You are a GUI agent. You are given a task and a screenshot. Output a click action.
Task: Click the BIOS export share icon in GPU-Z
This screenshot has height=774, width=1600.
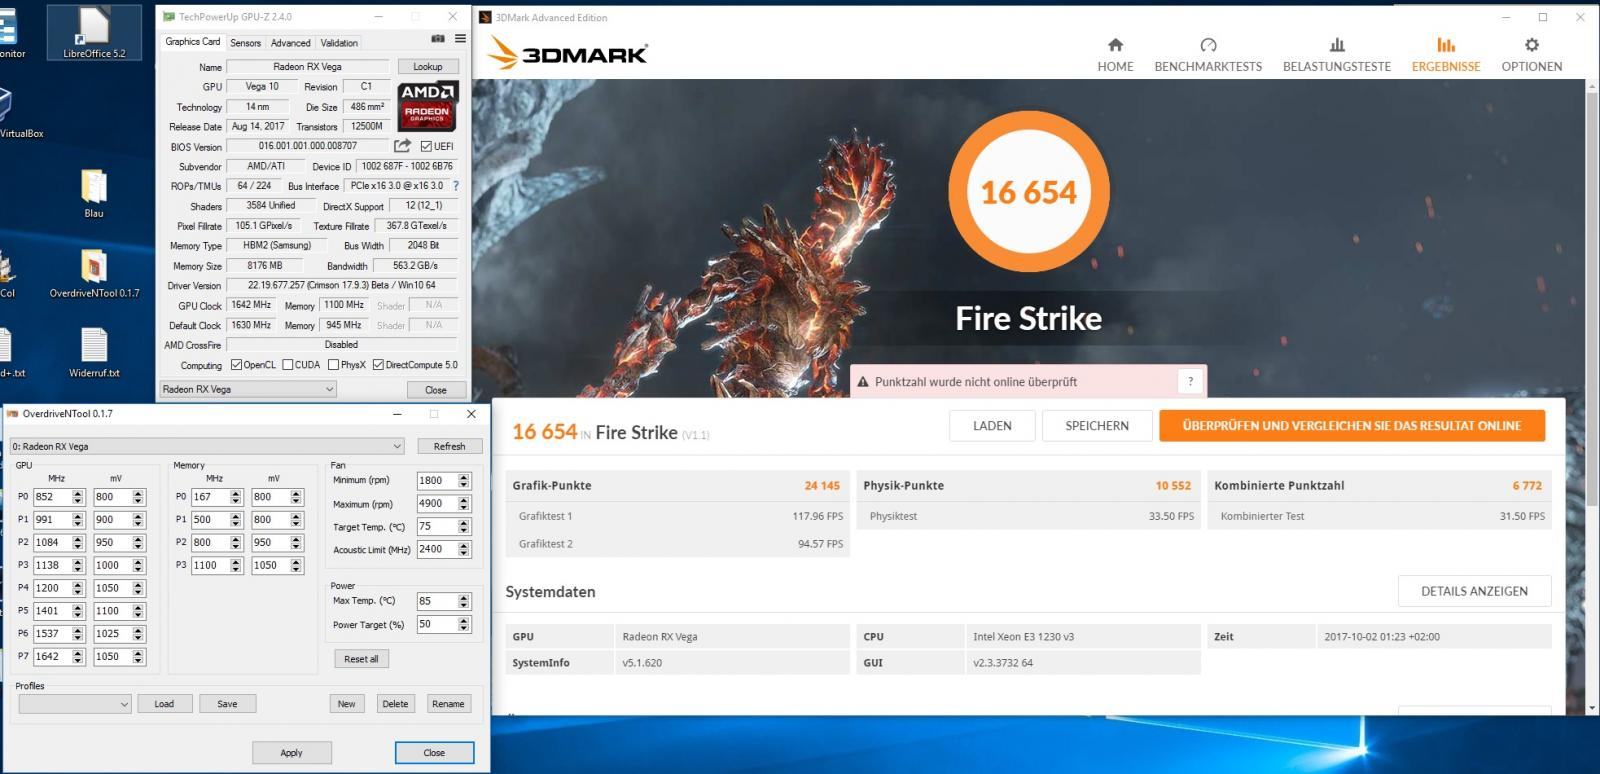pyautogui.click(x=402, y=146)
